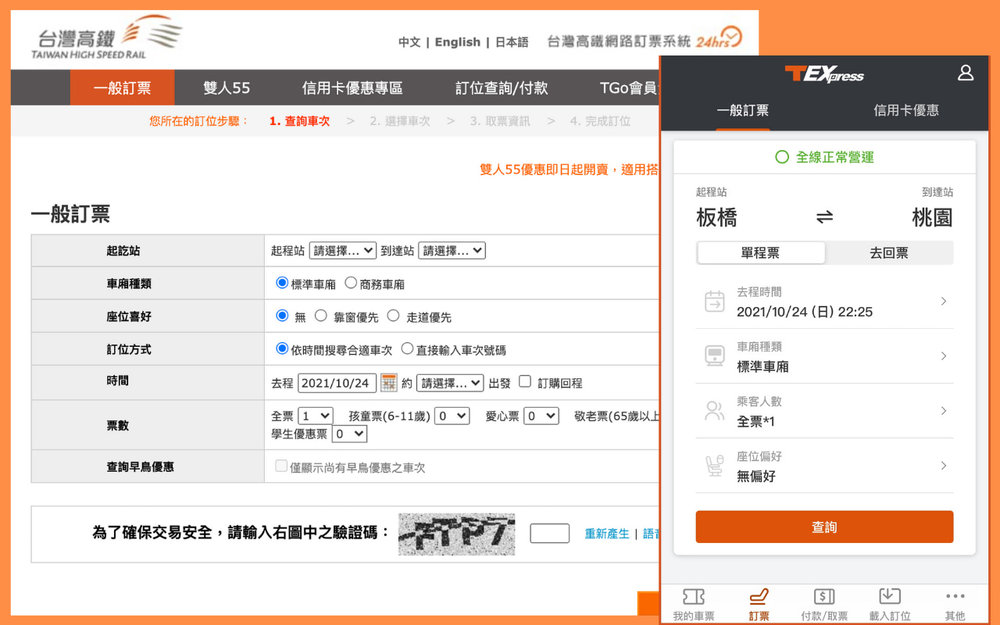Tap the 訂票 seat icon in bottom bar
The height and width of the screenshot is (625, 1000).
[x=759, y=597]
